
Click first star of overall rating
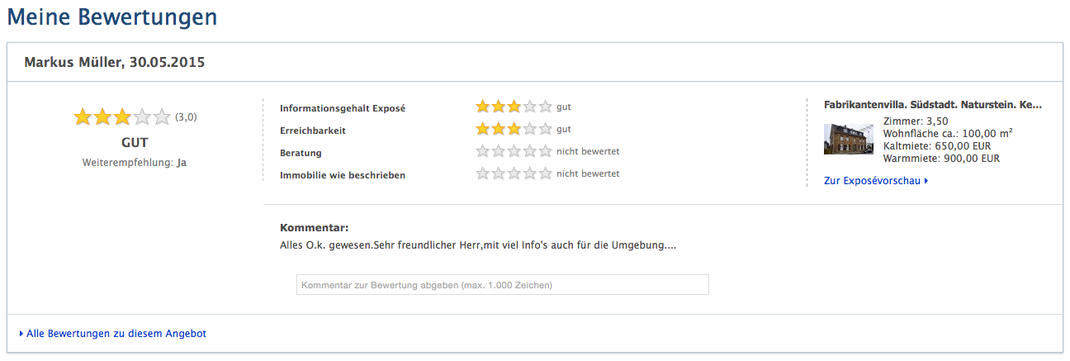click(x=83, y=117)
